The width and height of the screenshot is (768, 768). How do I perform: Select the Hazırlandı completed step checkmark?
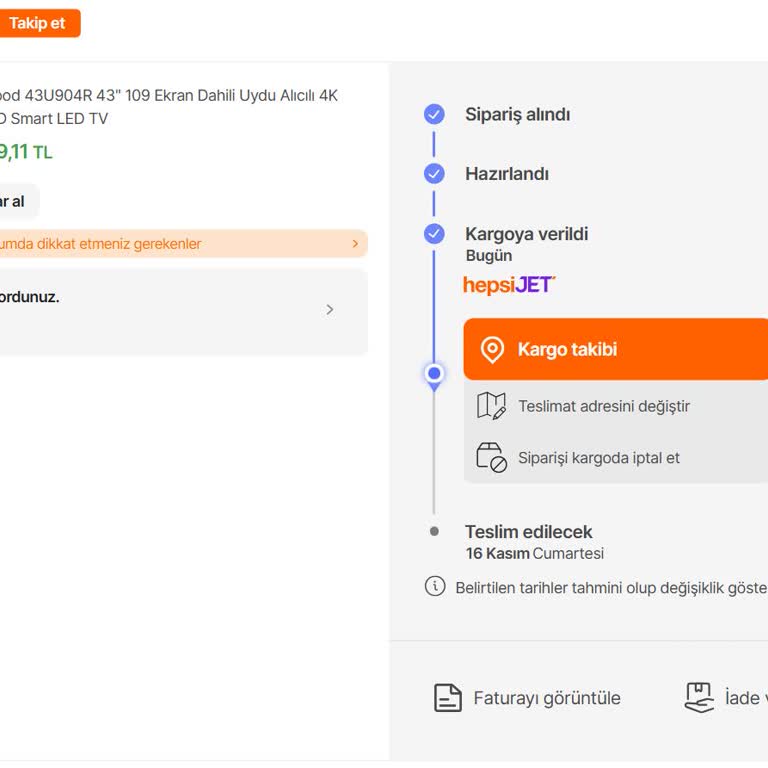434,174
